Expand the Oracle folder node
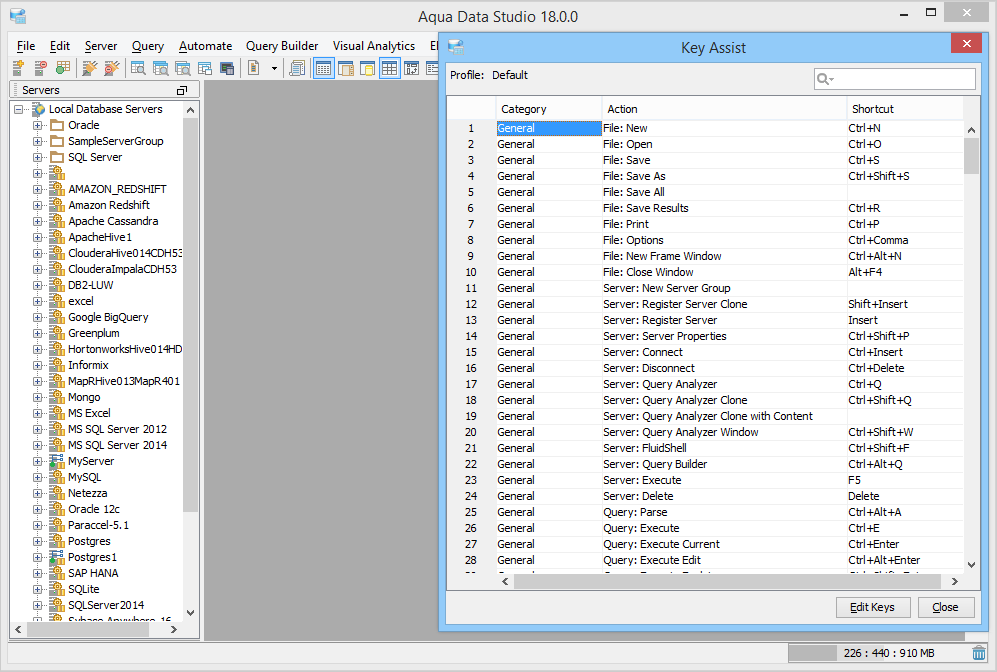Viewport: 997px width, 672px height. click(x=38, y=125)
